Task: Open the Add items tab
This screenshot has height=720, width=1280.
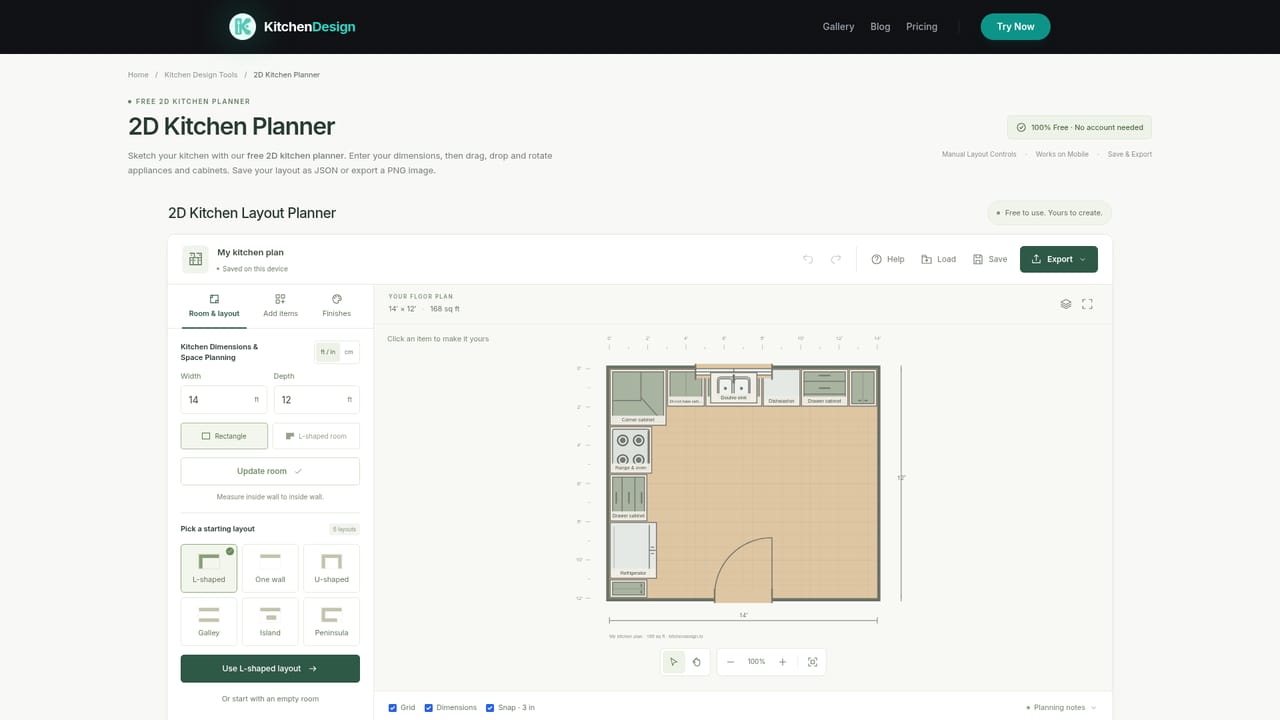Action: coord(280,306)
